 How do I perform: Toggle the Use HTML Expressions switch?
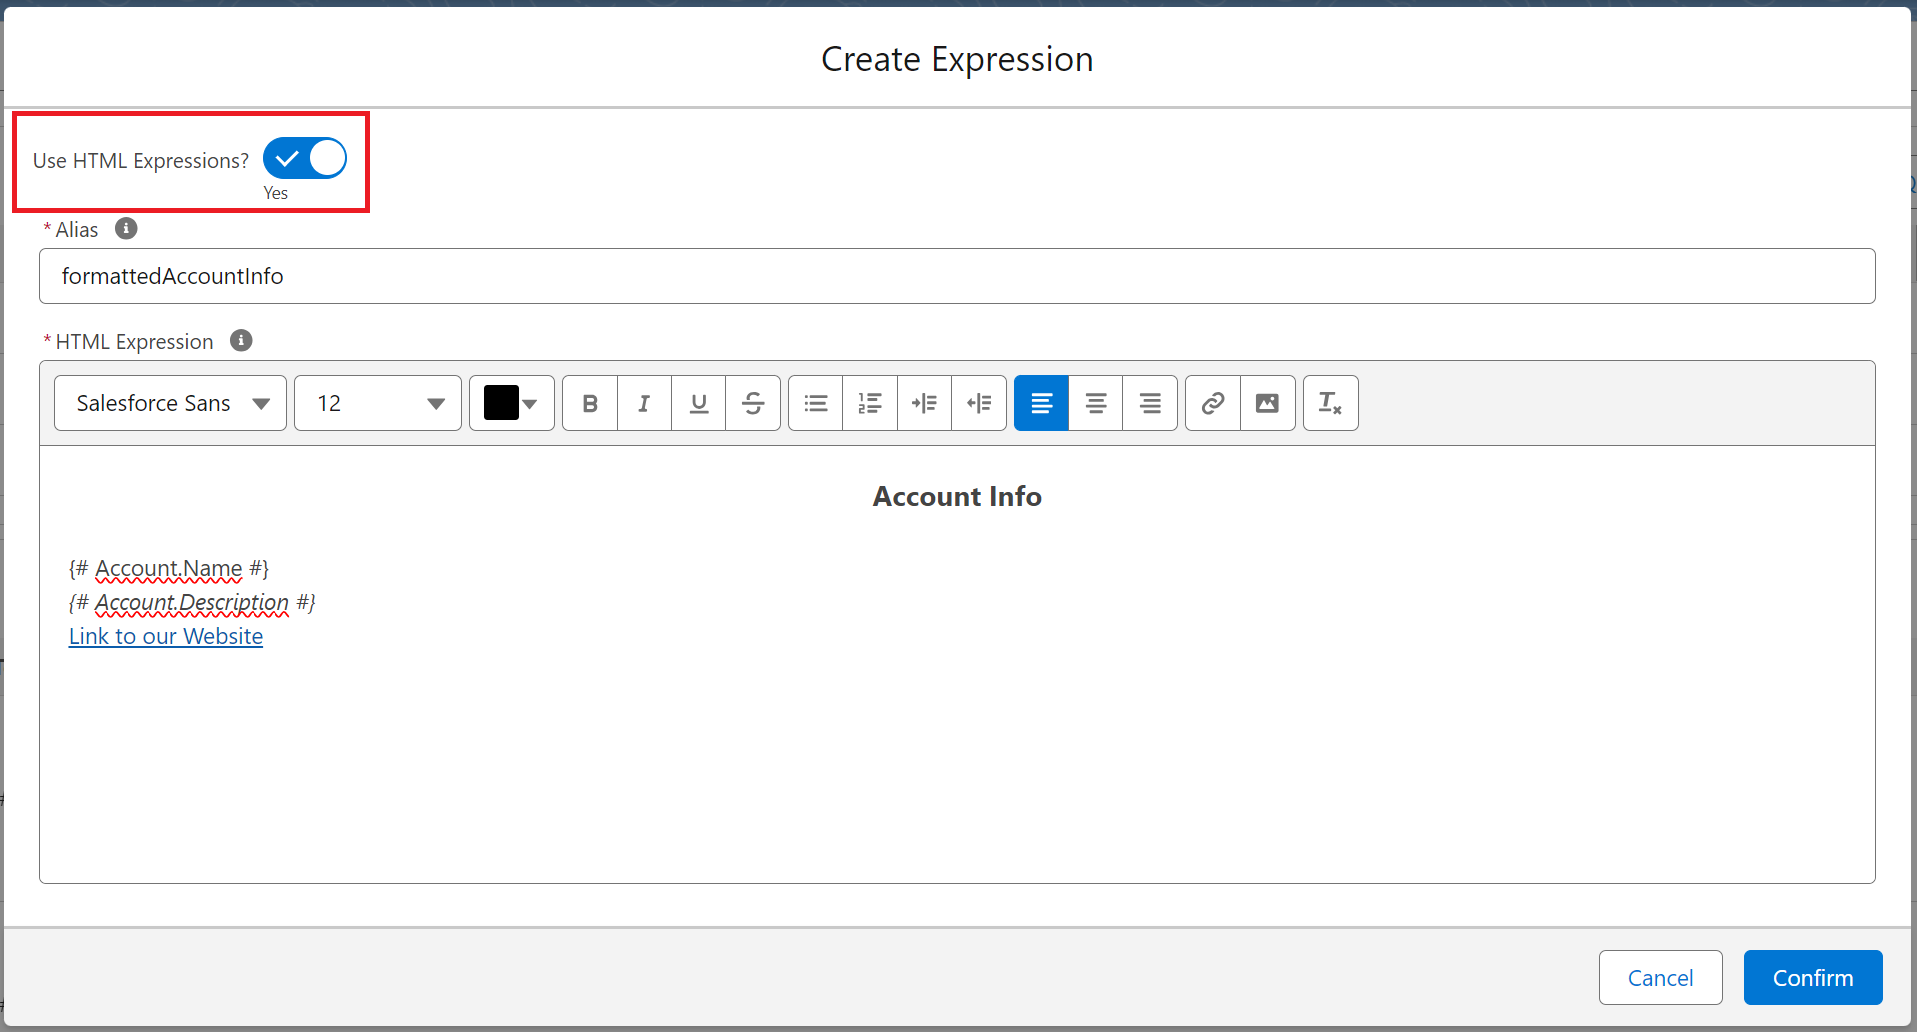pos(305,159)
